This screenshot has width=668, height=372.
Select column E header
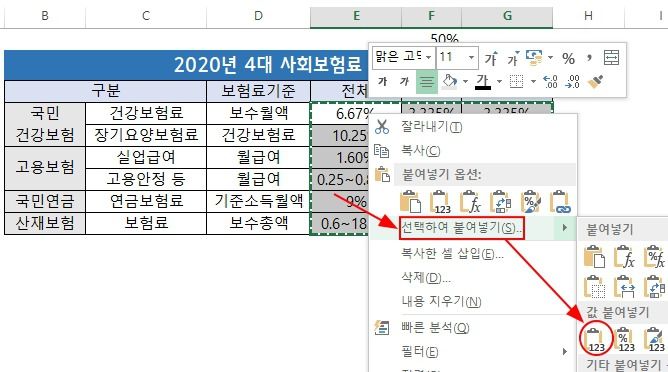pyautogui.click(x=356, y=16)
